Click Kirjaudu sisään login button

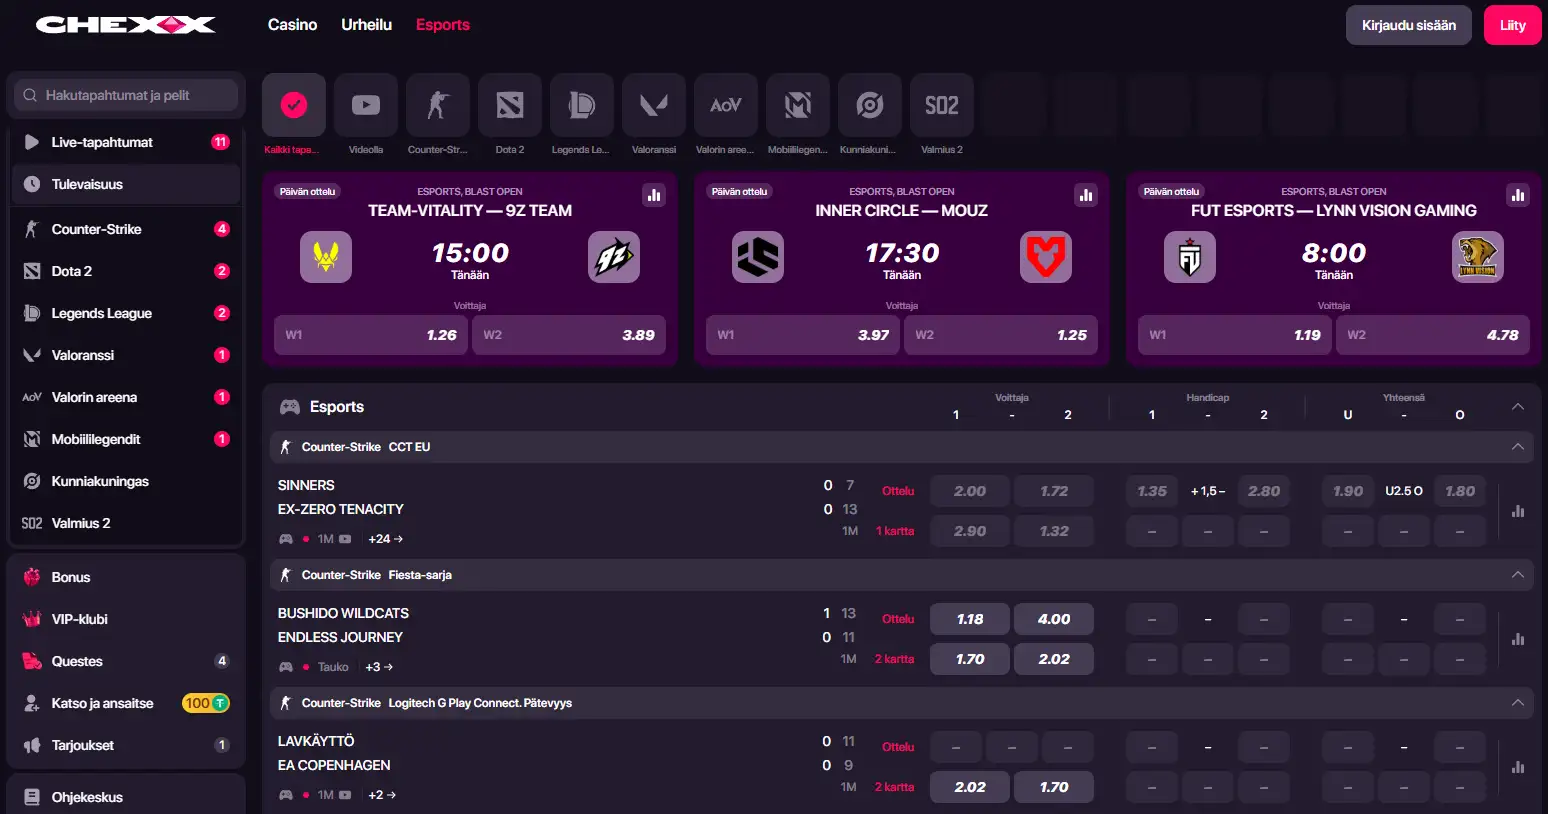(1409, 25)
